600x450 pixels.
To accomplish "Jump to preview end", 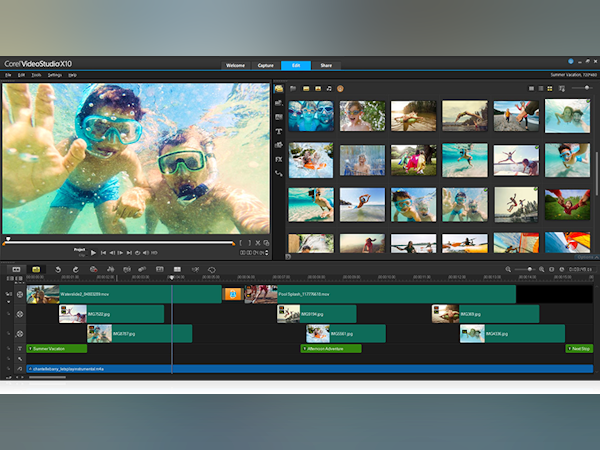I will tap(129, 253).
